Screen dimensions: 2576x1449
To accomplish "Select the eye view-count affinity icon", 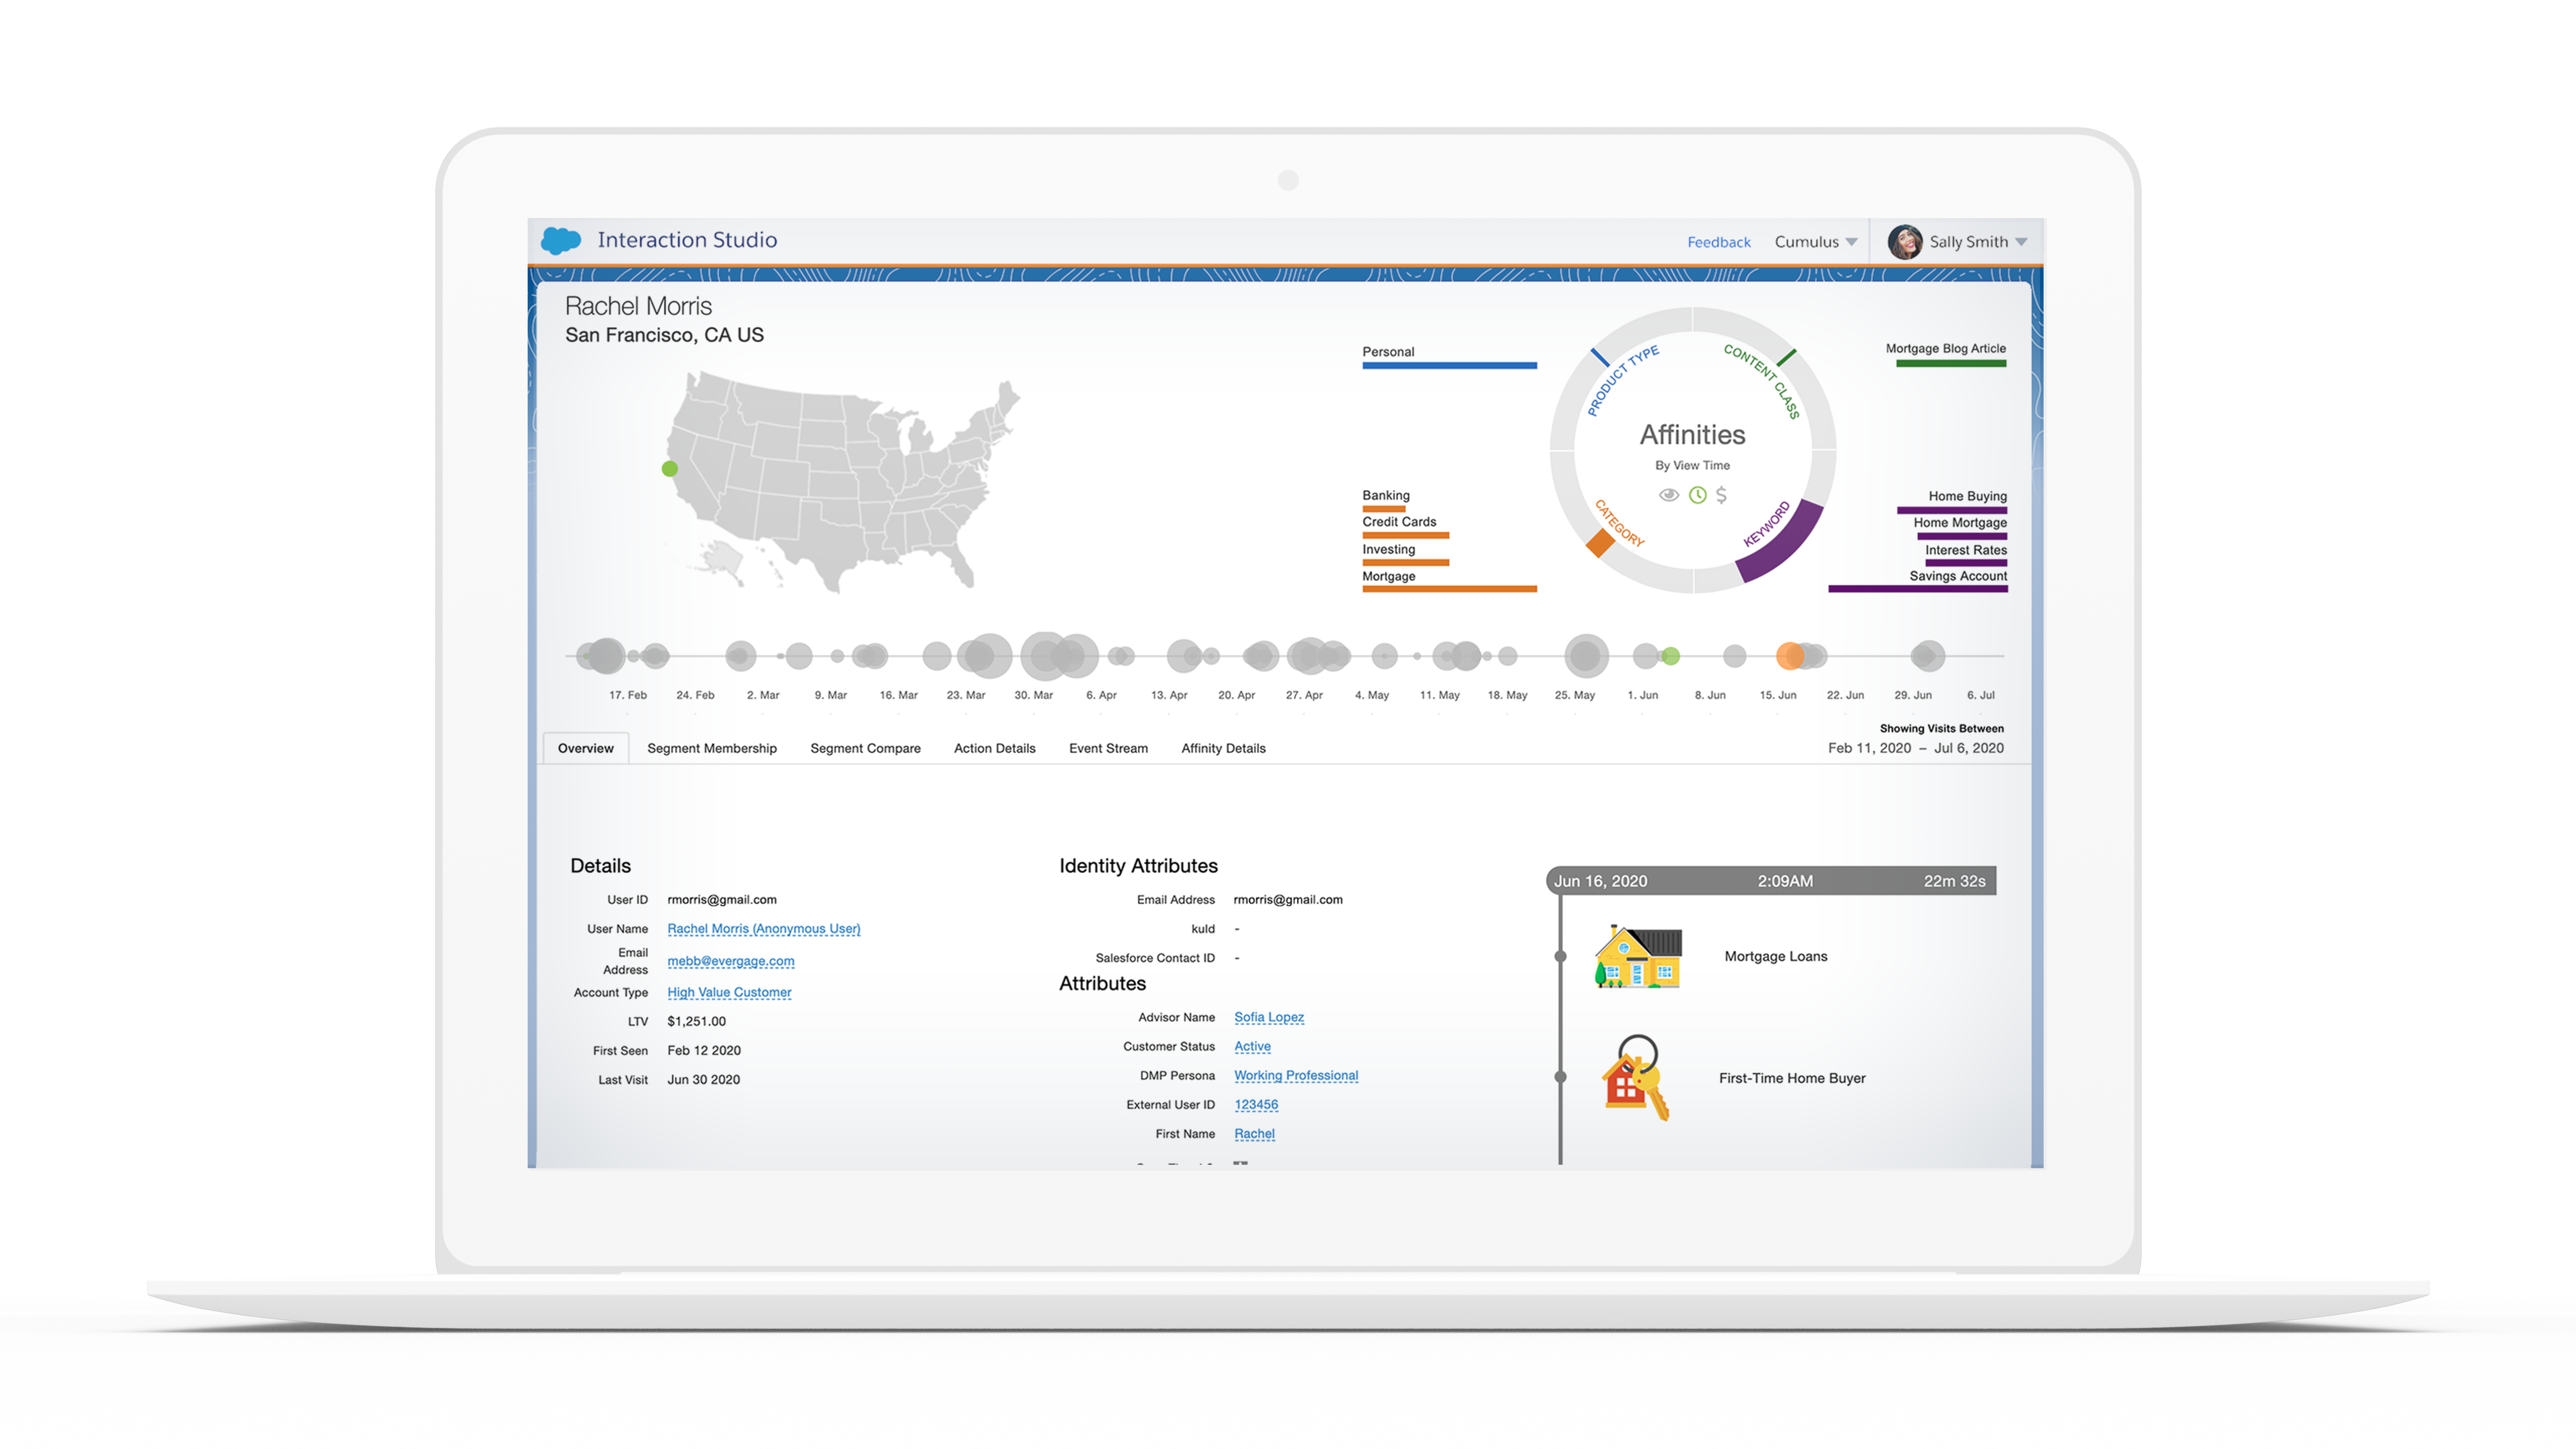I will (1668, 495).
